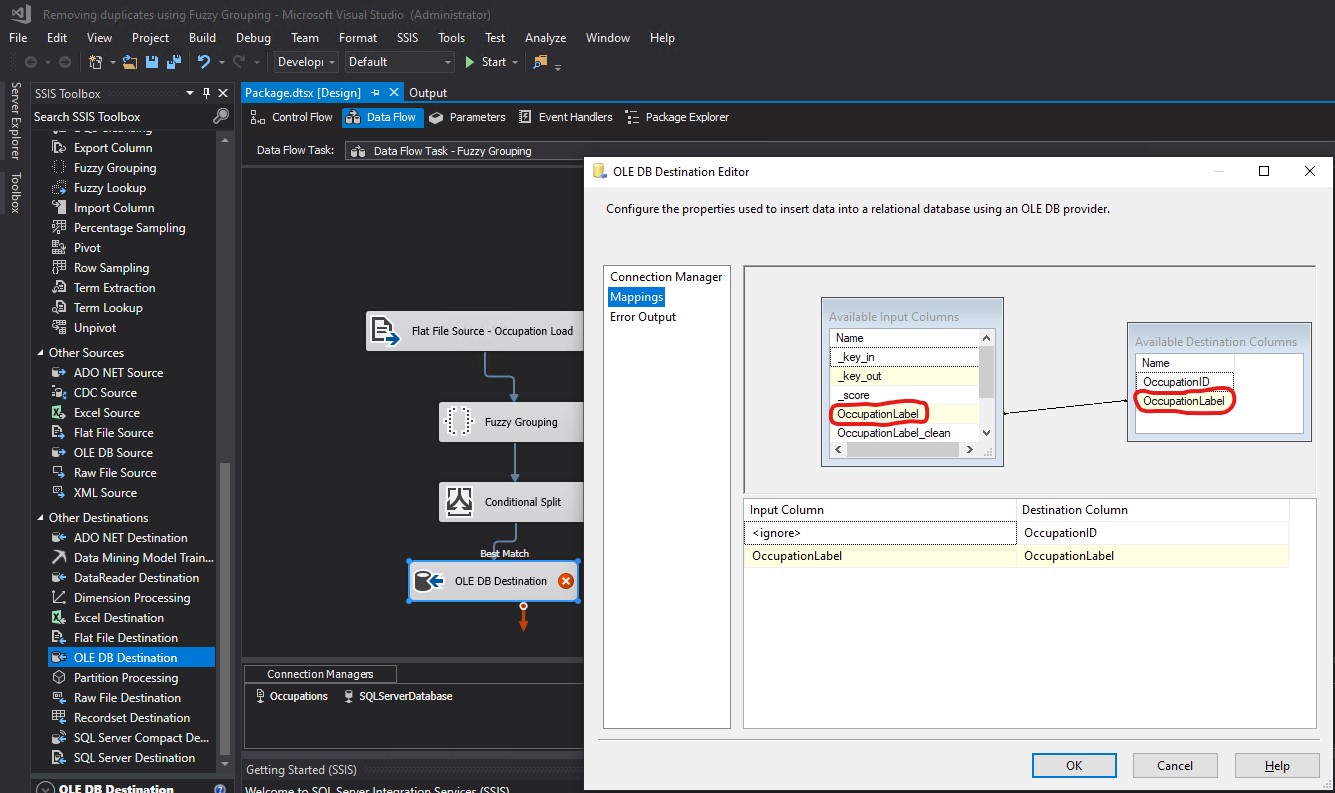
Task: Switch to the Output tab
Action: (x=428, y=93)
